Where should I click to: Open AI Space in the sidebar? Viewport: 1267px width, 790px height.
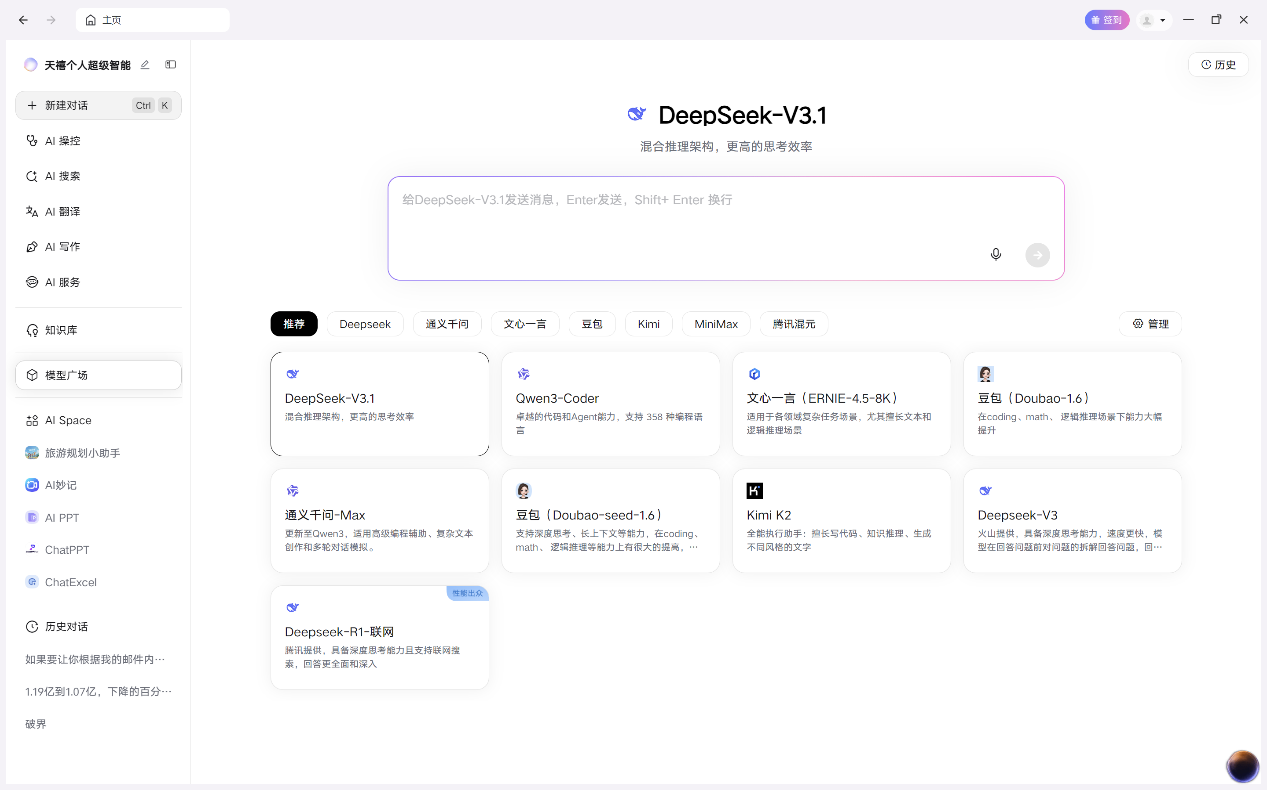coord(98,420)
